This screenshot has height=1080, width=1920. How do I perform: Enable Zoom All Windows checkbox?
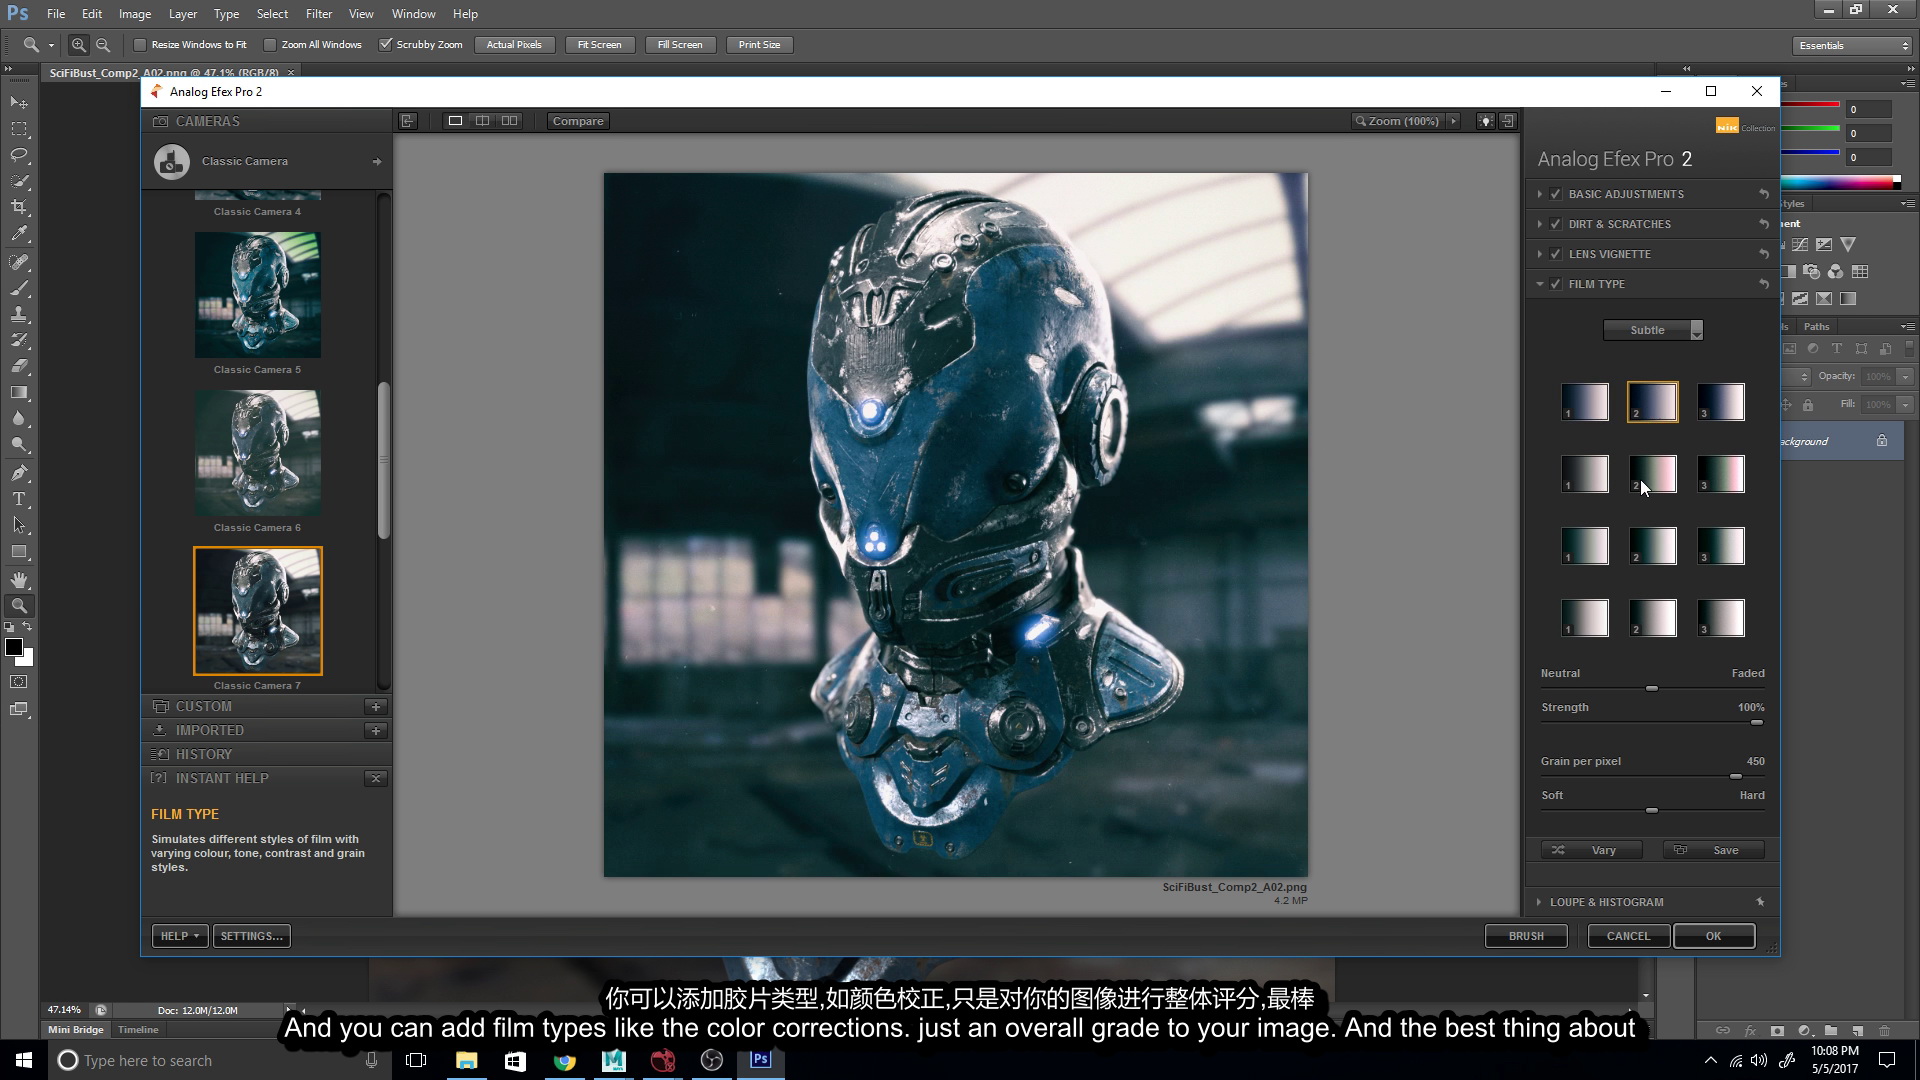click(x=270, y=45)
